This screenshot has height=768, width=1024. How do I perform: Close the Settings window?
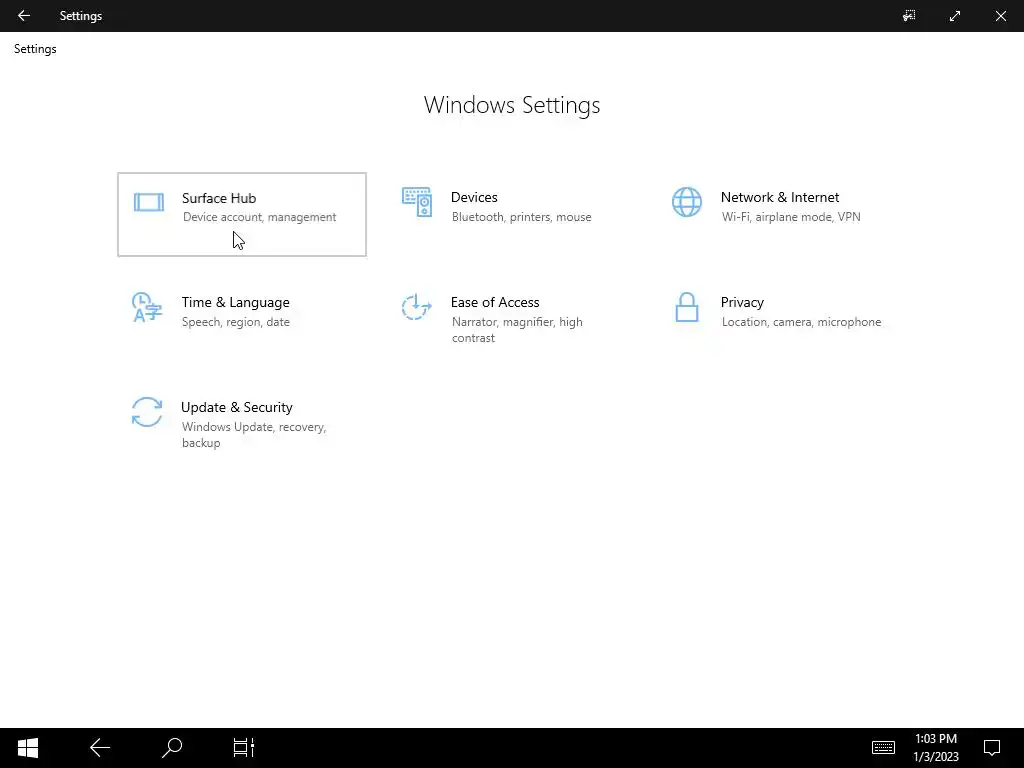1000,16
